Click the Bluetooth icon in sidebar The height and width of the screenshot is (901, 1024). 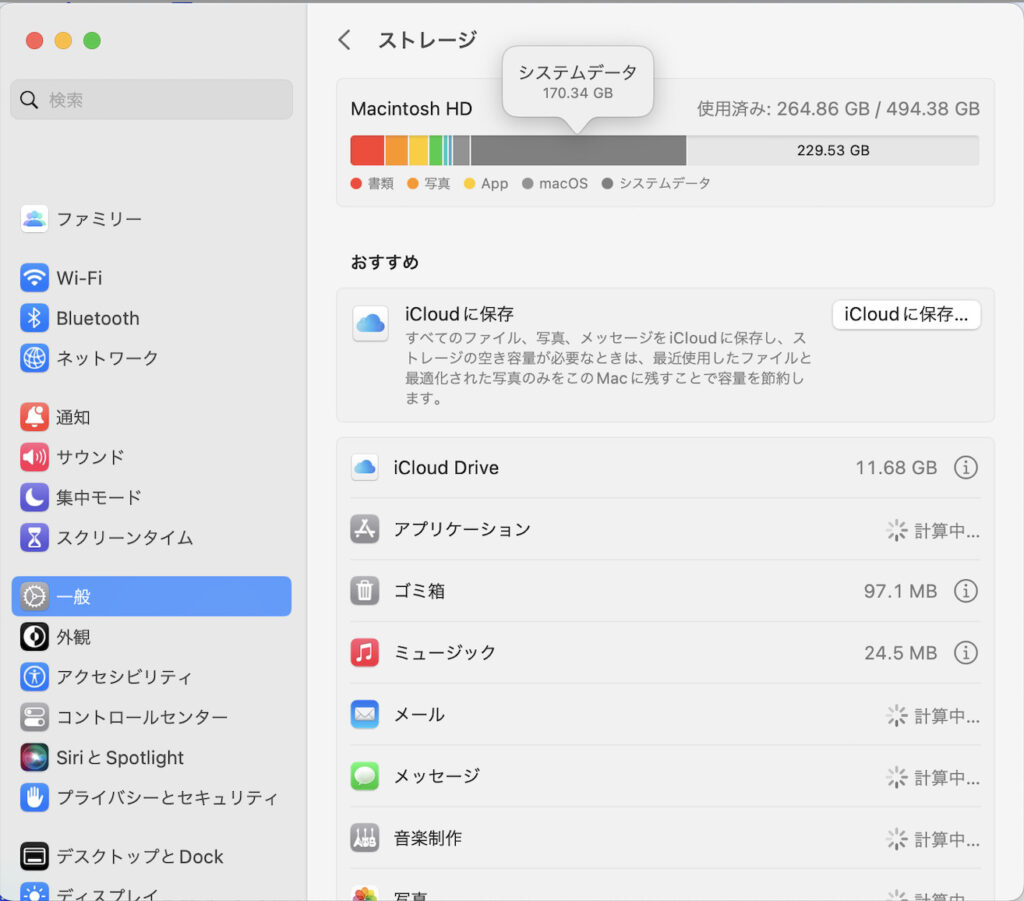(x=34, y=318)
